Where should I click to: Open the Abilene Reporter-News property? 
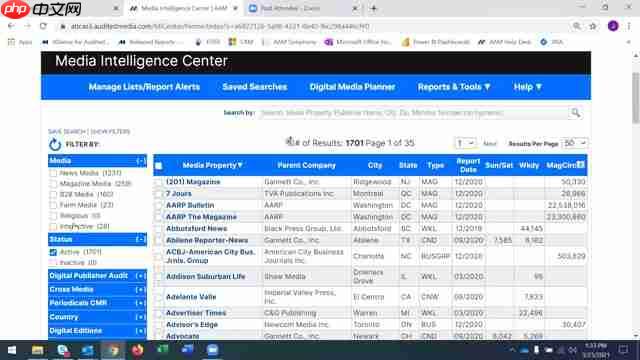click(207, 240)
